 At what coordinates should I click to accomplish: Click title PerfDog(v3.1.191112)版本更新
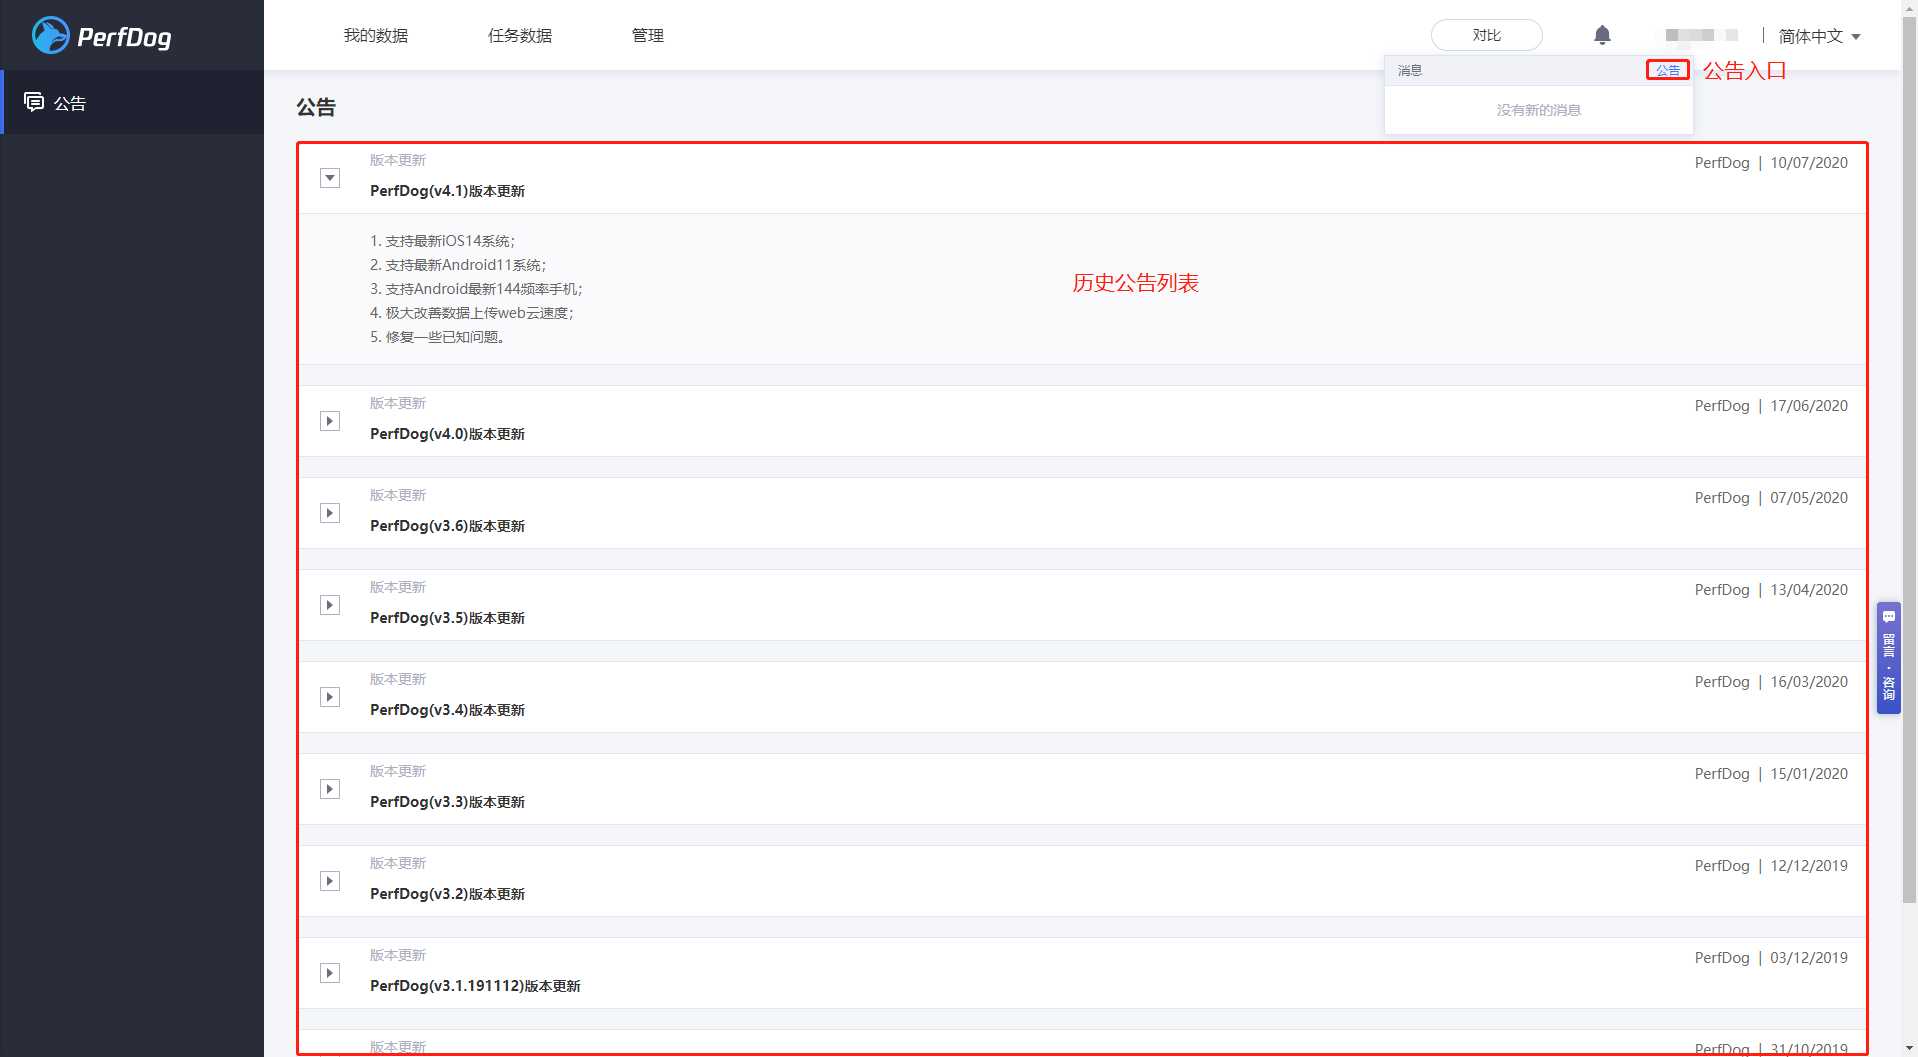coord(475,986)
